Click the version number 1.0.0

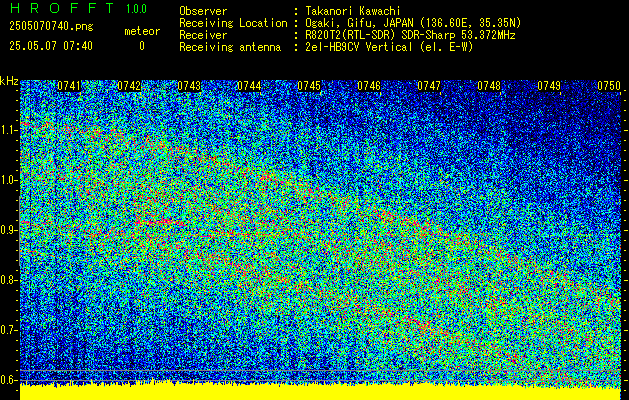tap(136, 8)
